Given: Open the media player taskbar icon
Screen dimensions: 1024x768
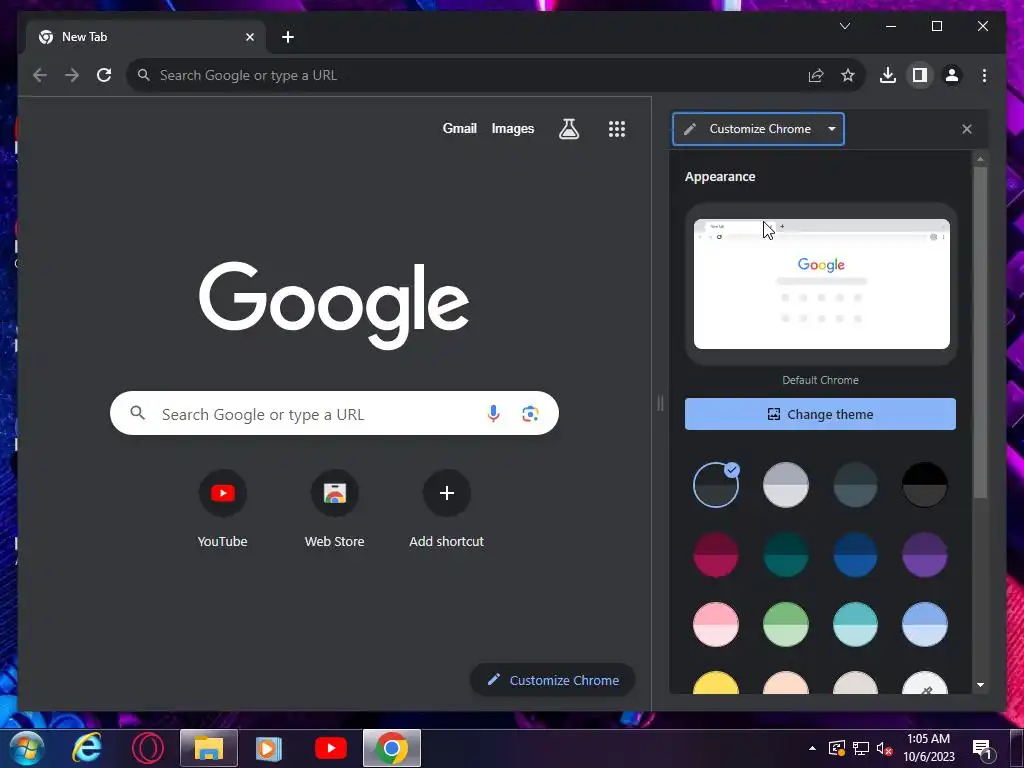Looking at the screenshot, I should [268, 748].
